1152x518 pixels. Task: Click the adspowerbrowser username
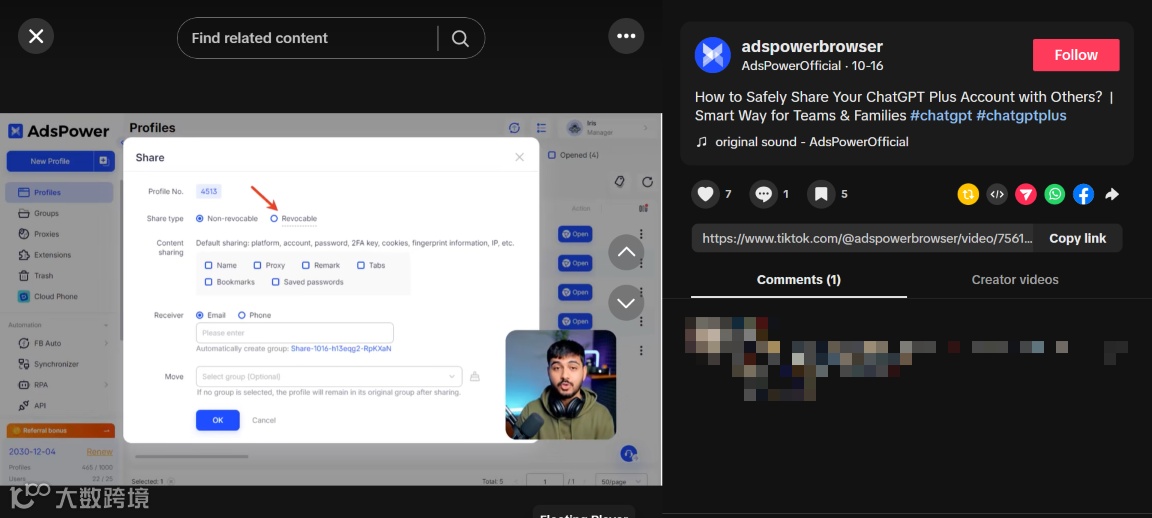[x=812, y=47]
